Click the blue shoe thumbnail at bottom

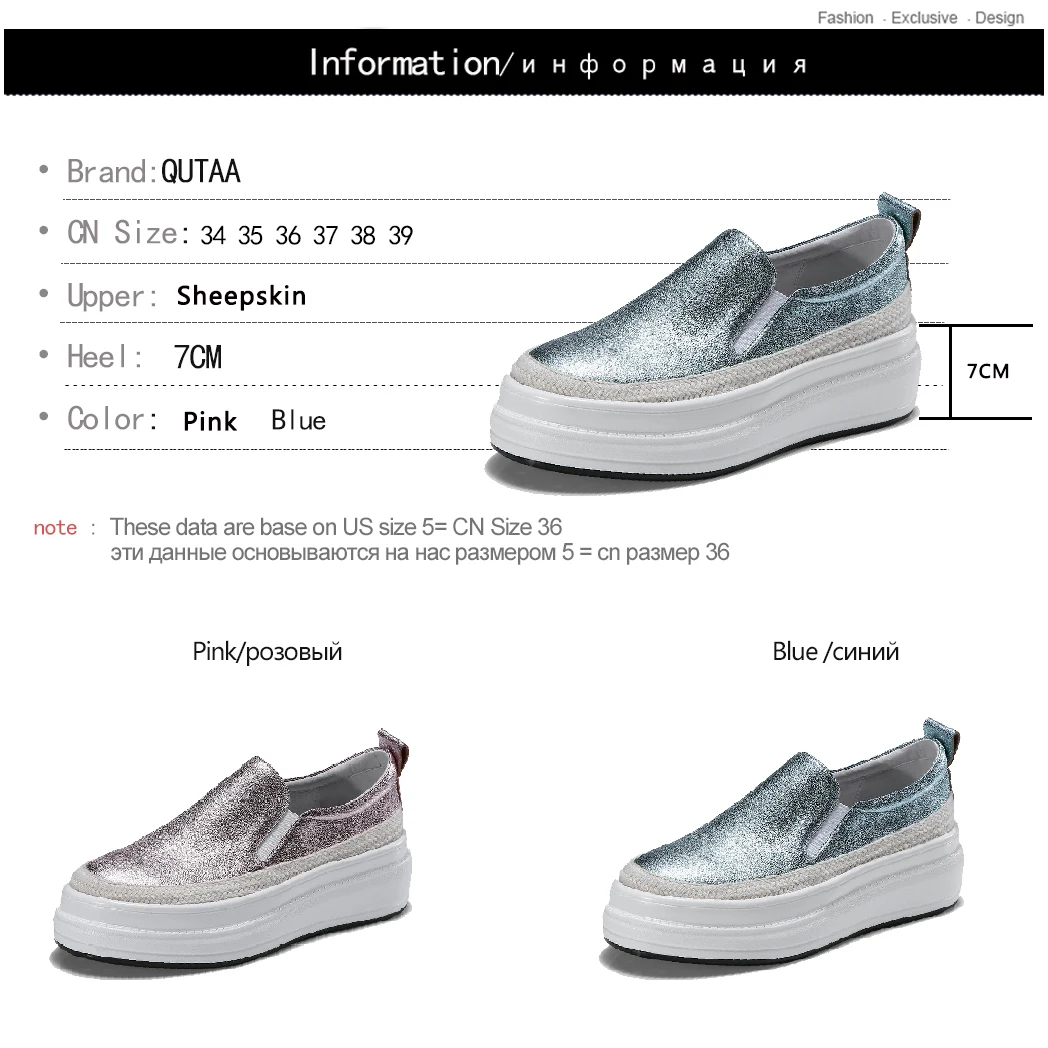click(781, 847)
